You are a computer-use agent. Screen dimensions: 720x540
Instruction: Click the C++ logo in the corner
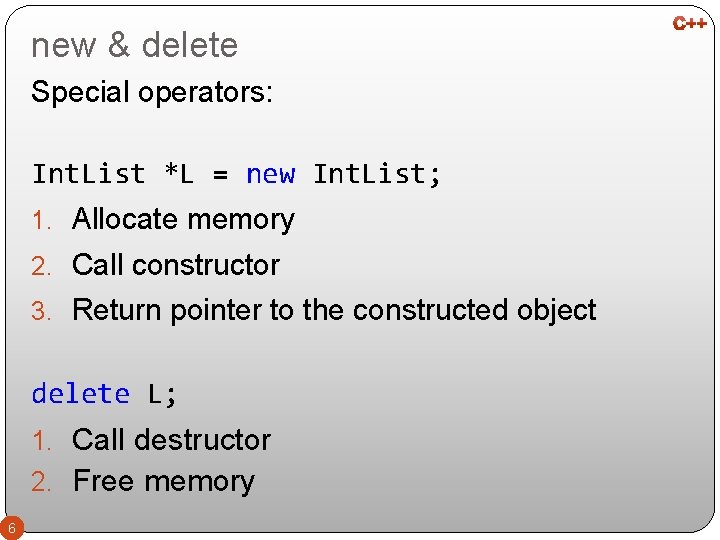[x=689, y=23]
